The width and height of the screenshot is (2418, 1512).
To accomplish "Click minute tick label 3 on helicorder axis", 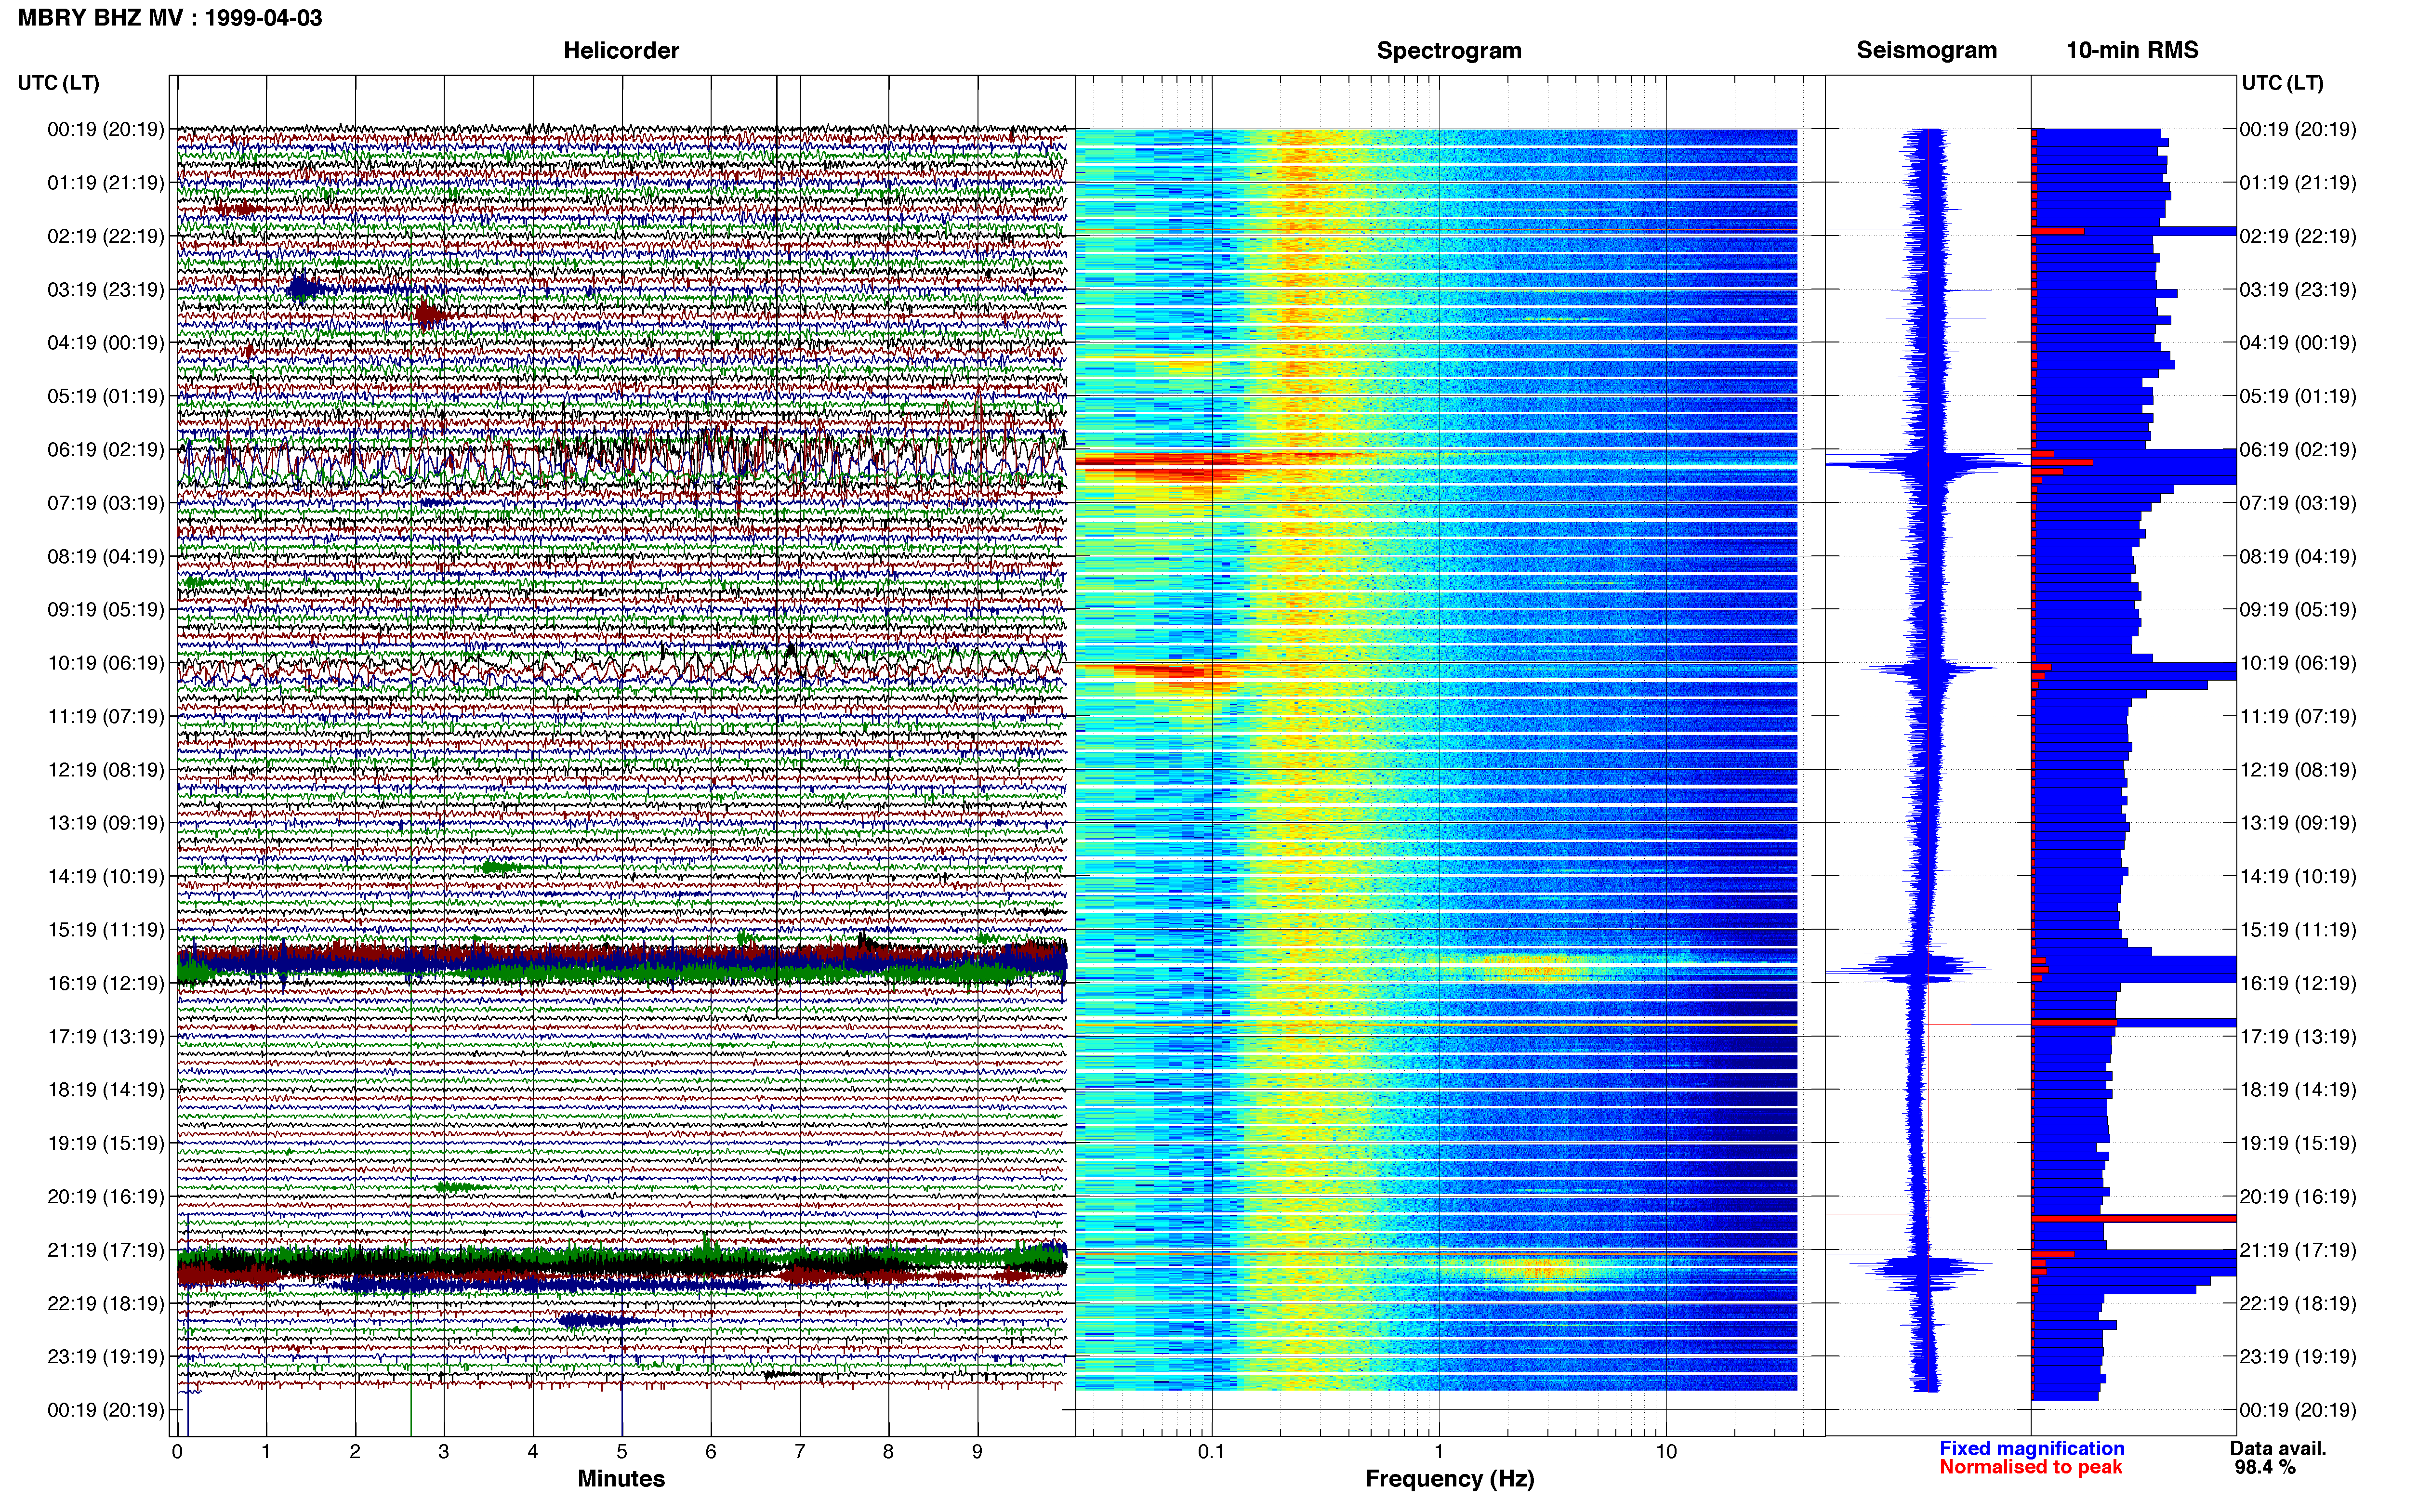I will click(444, 1452).
